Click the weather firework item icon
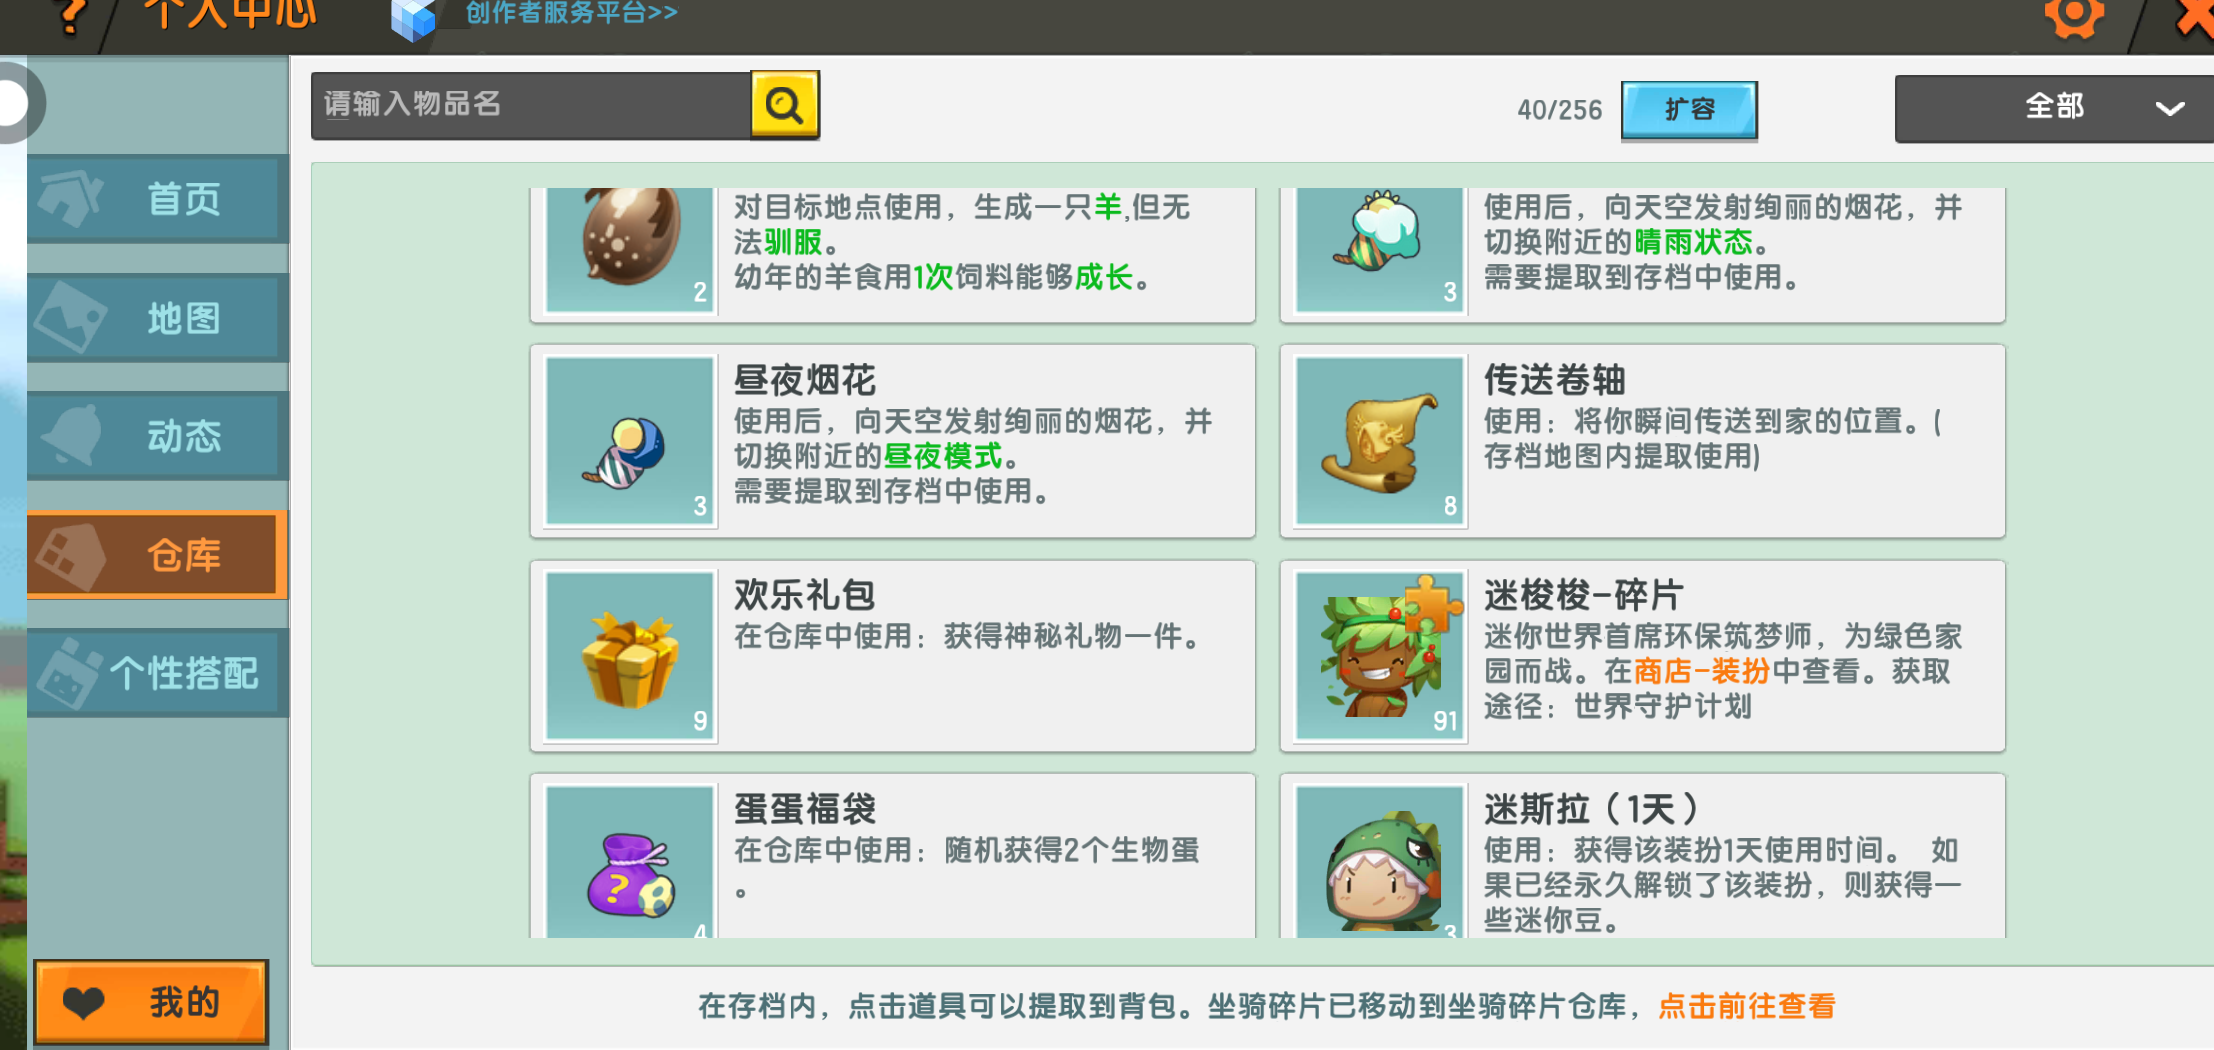The width and height of the screenshot is (2214, 1050). click(x=1380, y=250)
